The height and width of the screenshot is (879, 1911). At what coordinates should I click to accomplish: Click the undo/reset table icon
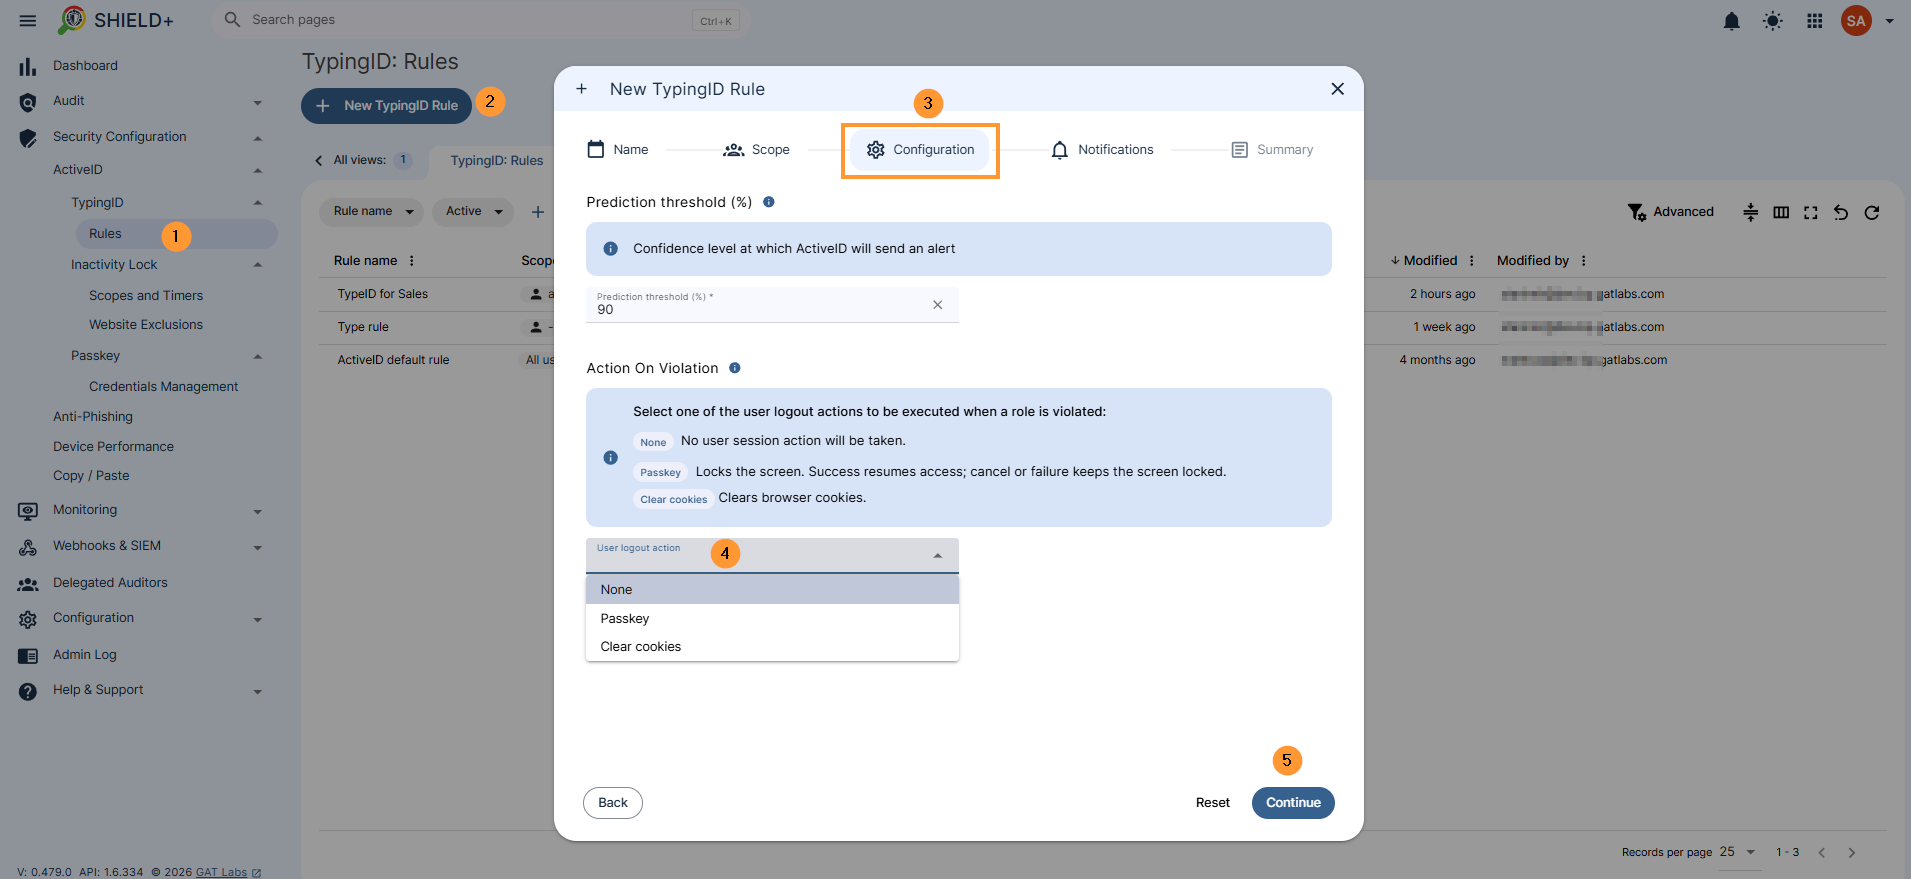[1841, 212]
